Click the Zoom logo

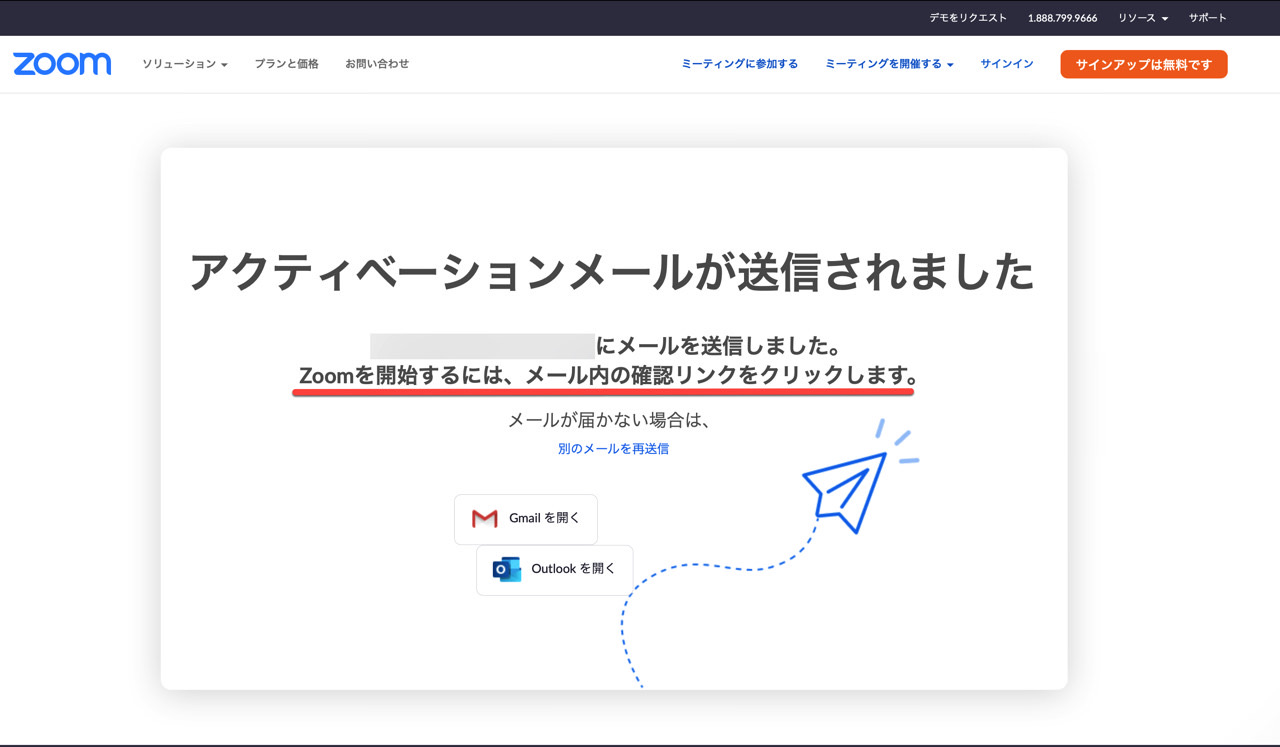click(62, 64)
